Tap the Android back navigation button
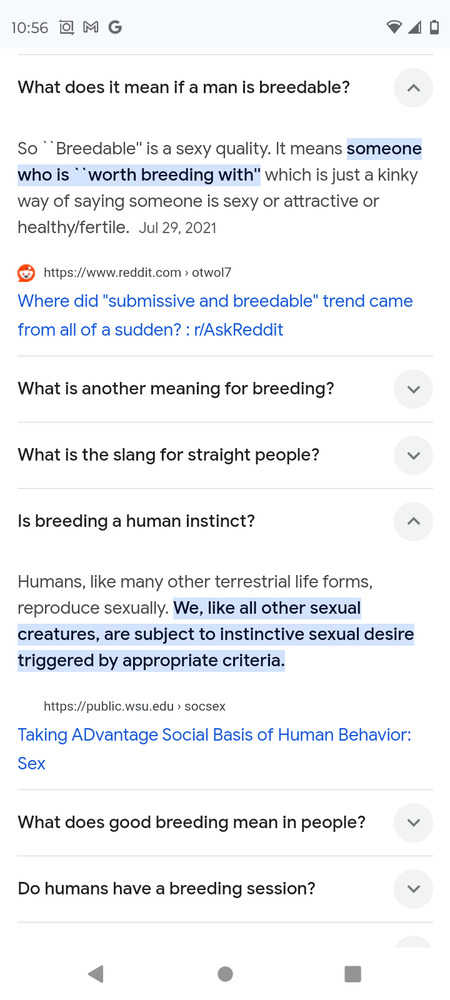 tap(96, 974)
